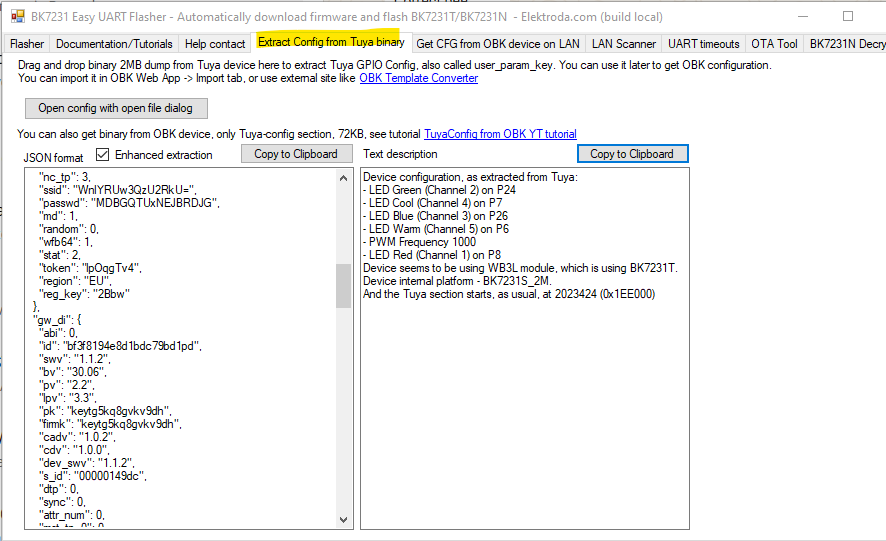This screenshot has width=886, height=541.
Task: Click the "swv": "1.1.2" line
Action: pos(75,359)
